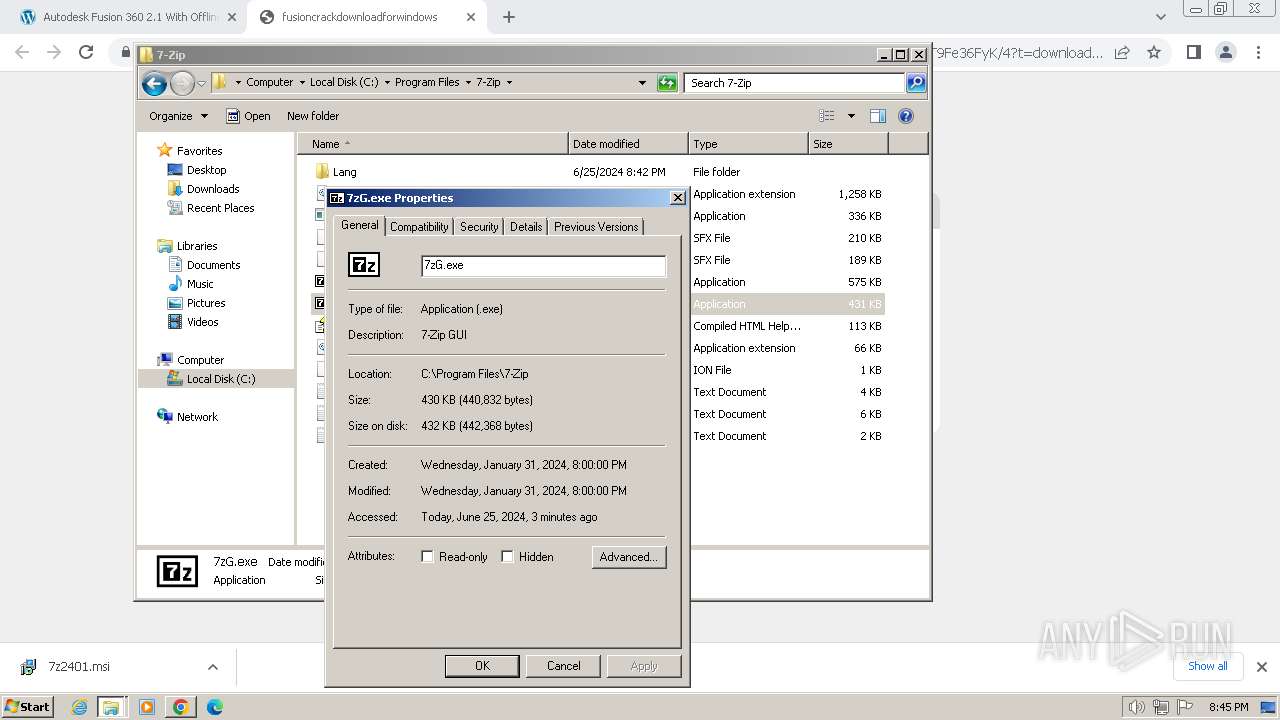The height and width of the screenshot is (720, 1280).
Task: Click the Search 7-Zip box
Action: (x=795, y=83)
